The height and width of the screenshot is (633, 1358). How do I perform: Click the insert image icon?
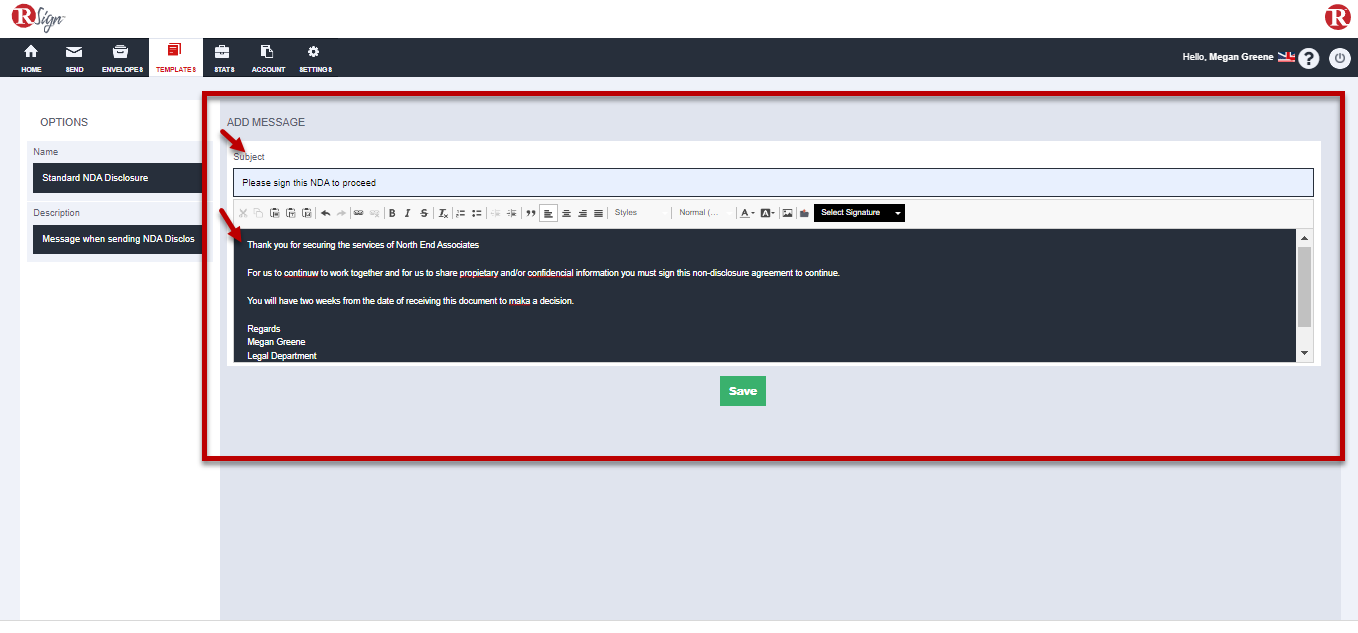coord(787,213)
